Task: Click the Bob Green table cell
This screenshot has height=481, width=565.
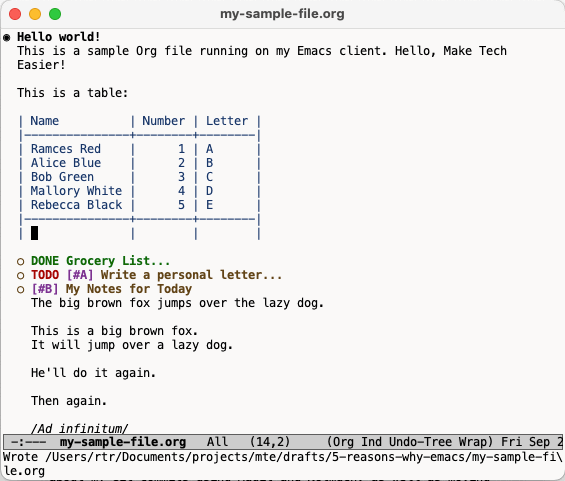Action: [62, 177]
